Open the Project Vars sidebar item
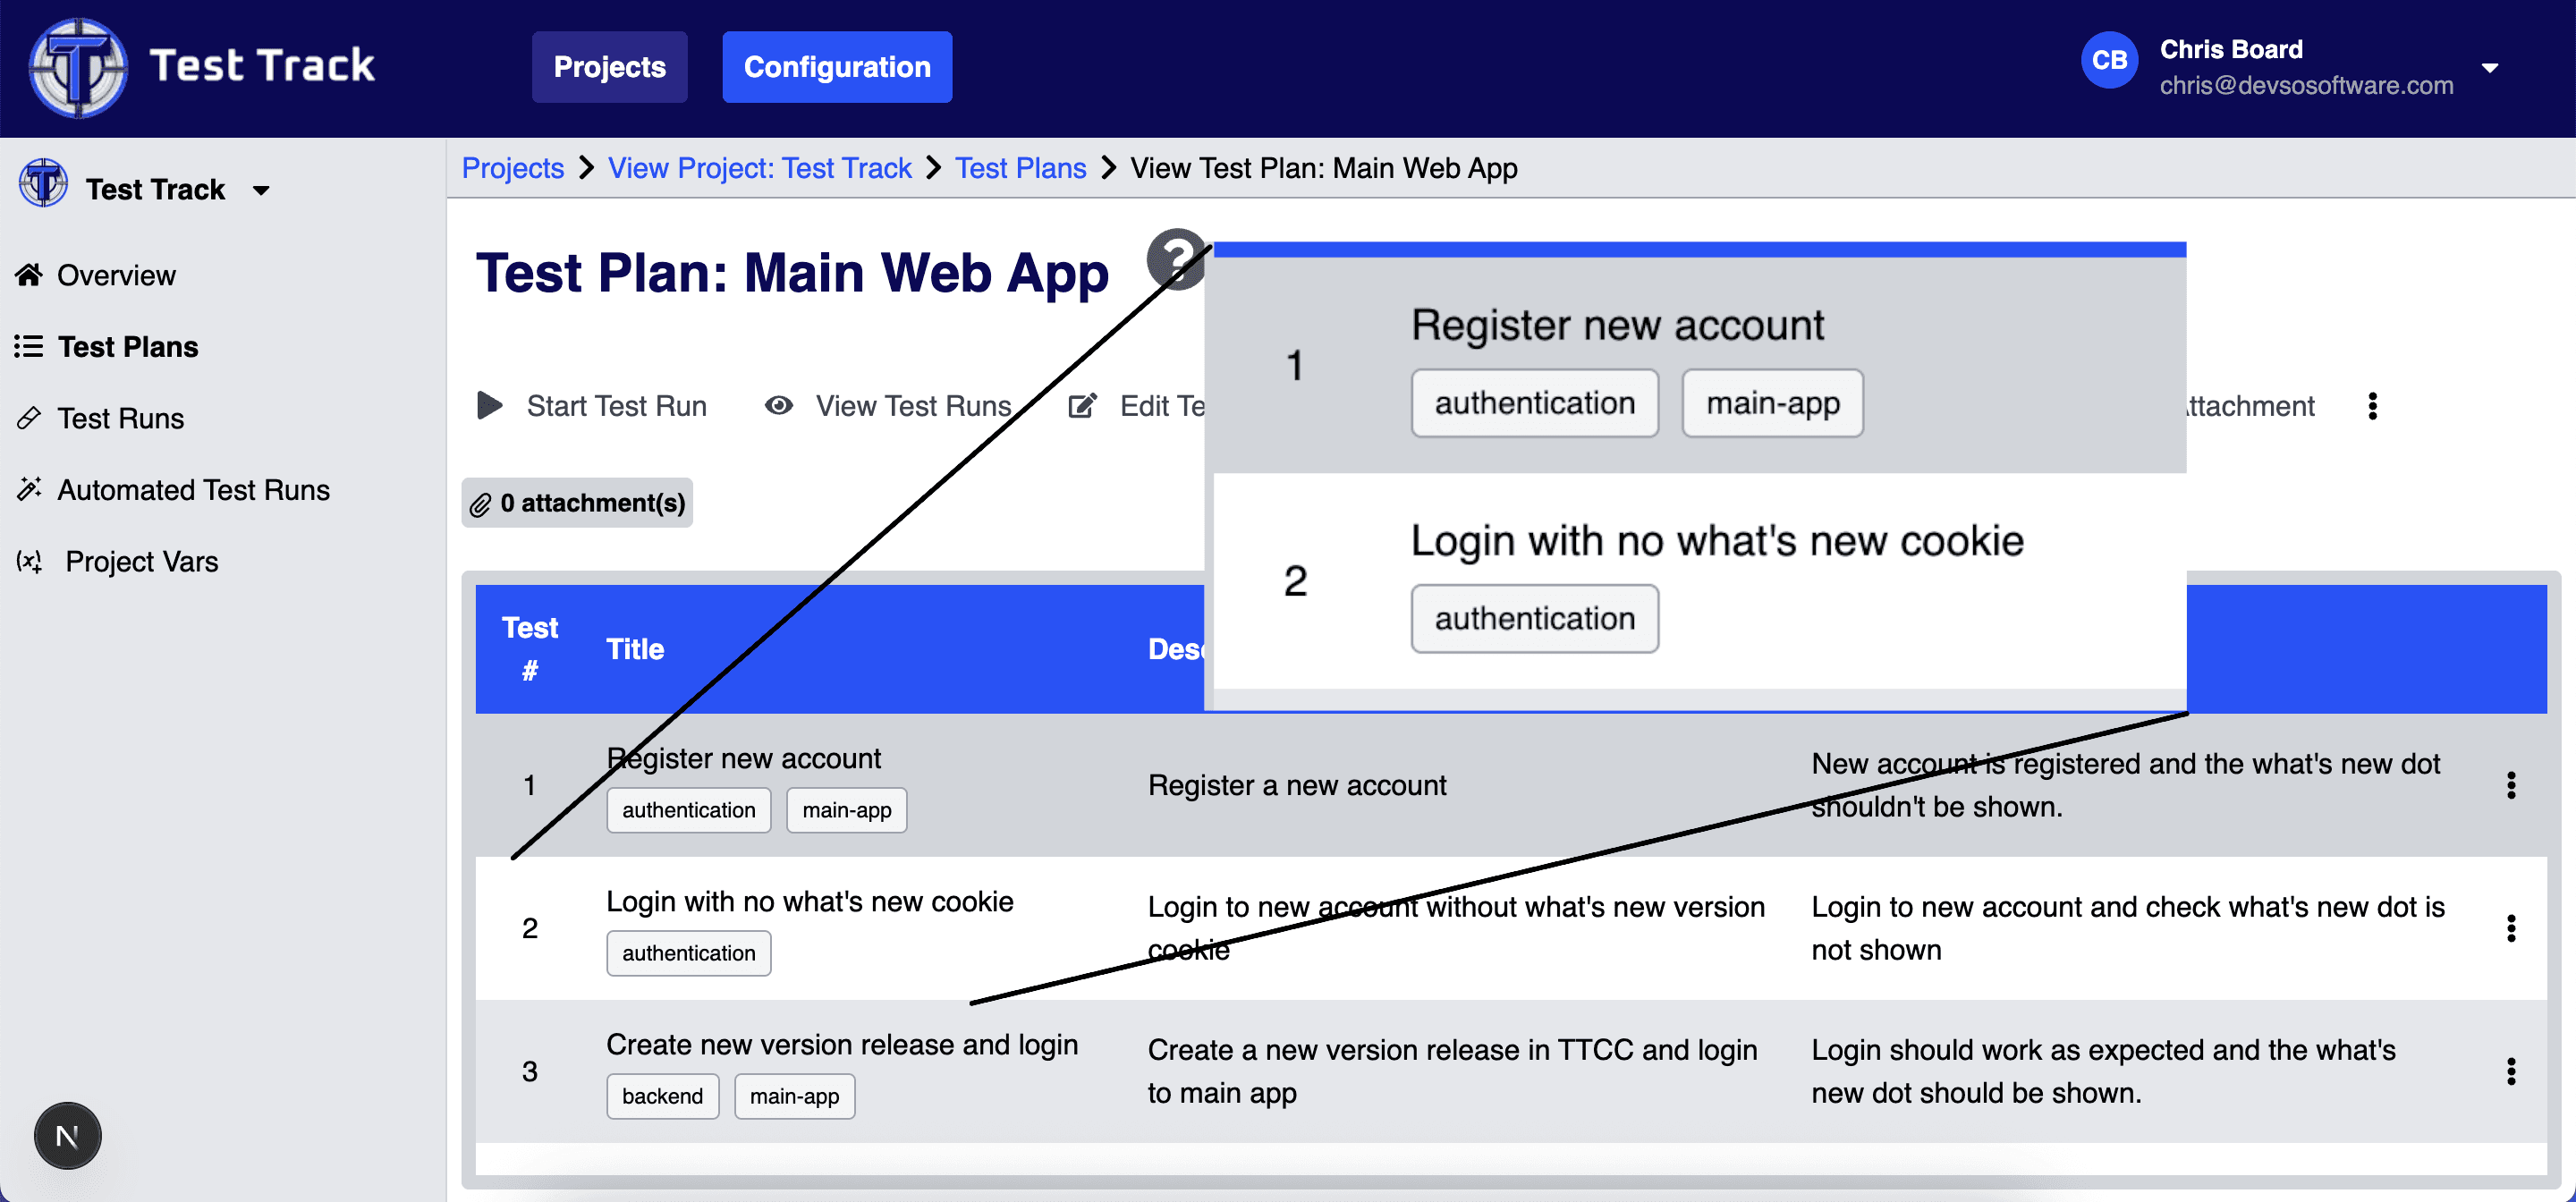Screen dimensions: 2576x1202 [x=141, y=561]
